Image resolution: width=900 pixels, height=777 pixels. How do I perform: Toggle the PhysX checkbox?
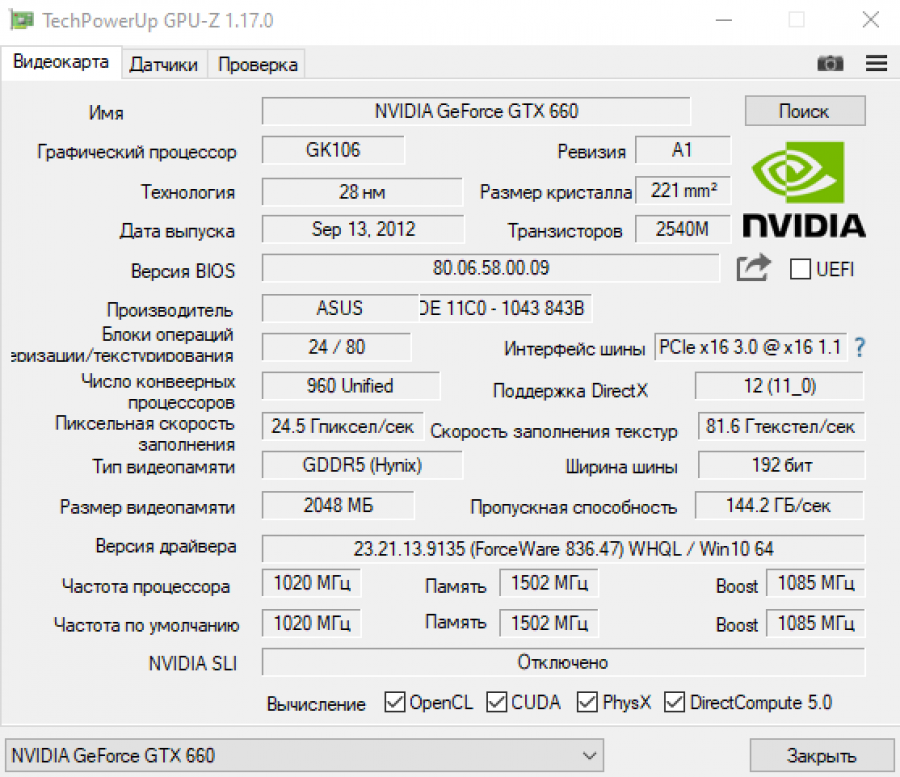[x=587, y=702]
